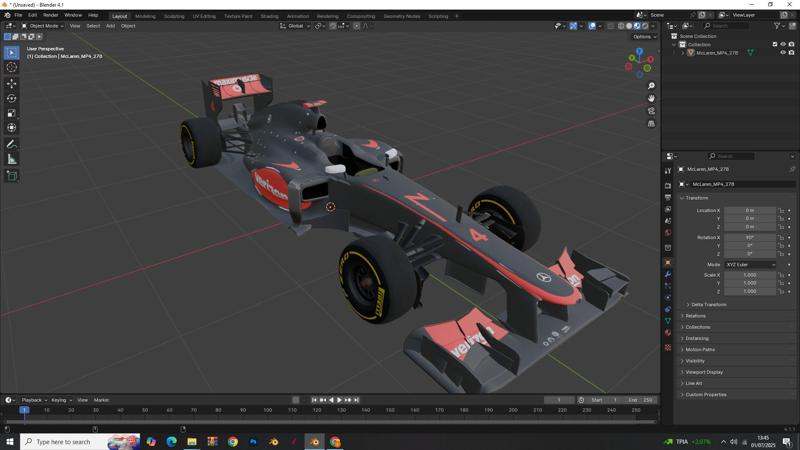Toggle viewport overlays button
Image resolution: width=800 pixels, height=450 pixels.
tap(592, 26)
